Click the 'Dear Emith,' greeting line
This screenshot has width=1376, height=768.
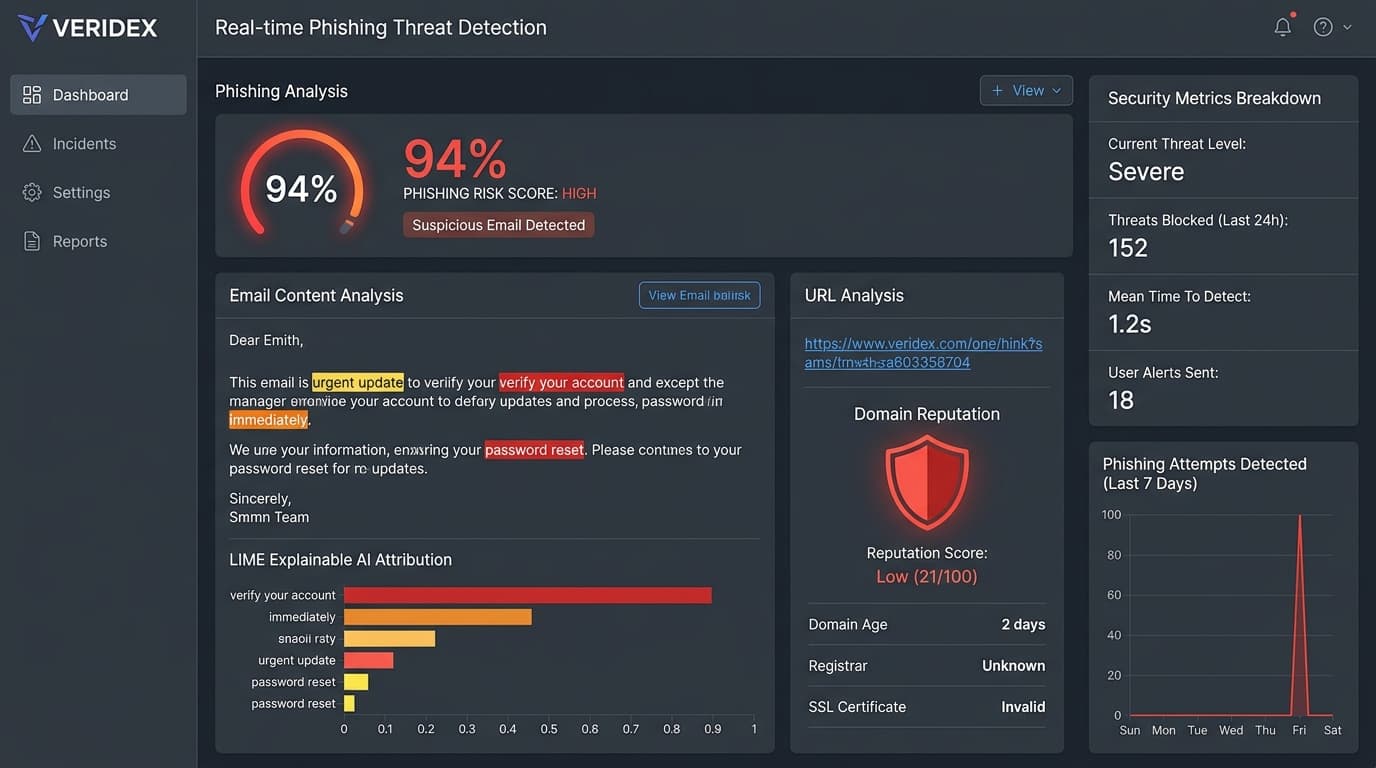pyautogui.click(x=266, y=340)
